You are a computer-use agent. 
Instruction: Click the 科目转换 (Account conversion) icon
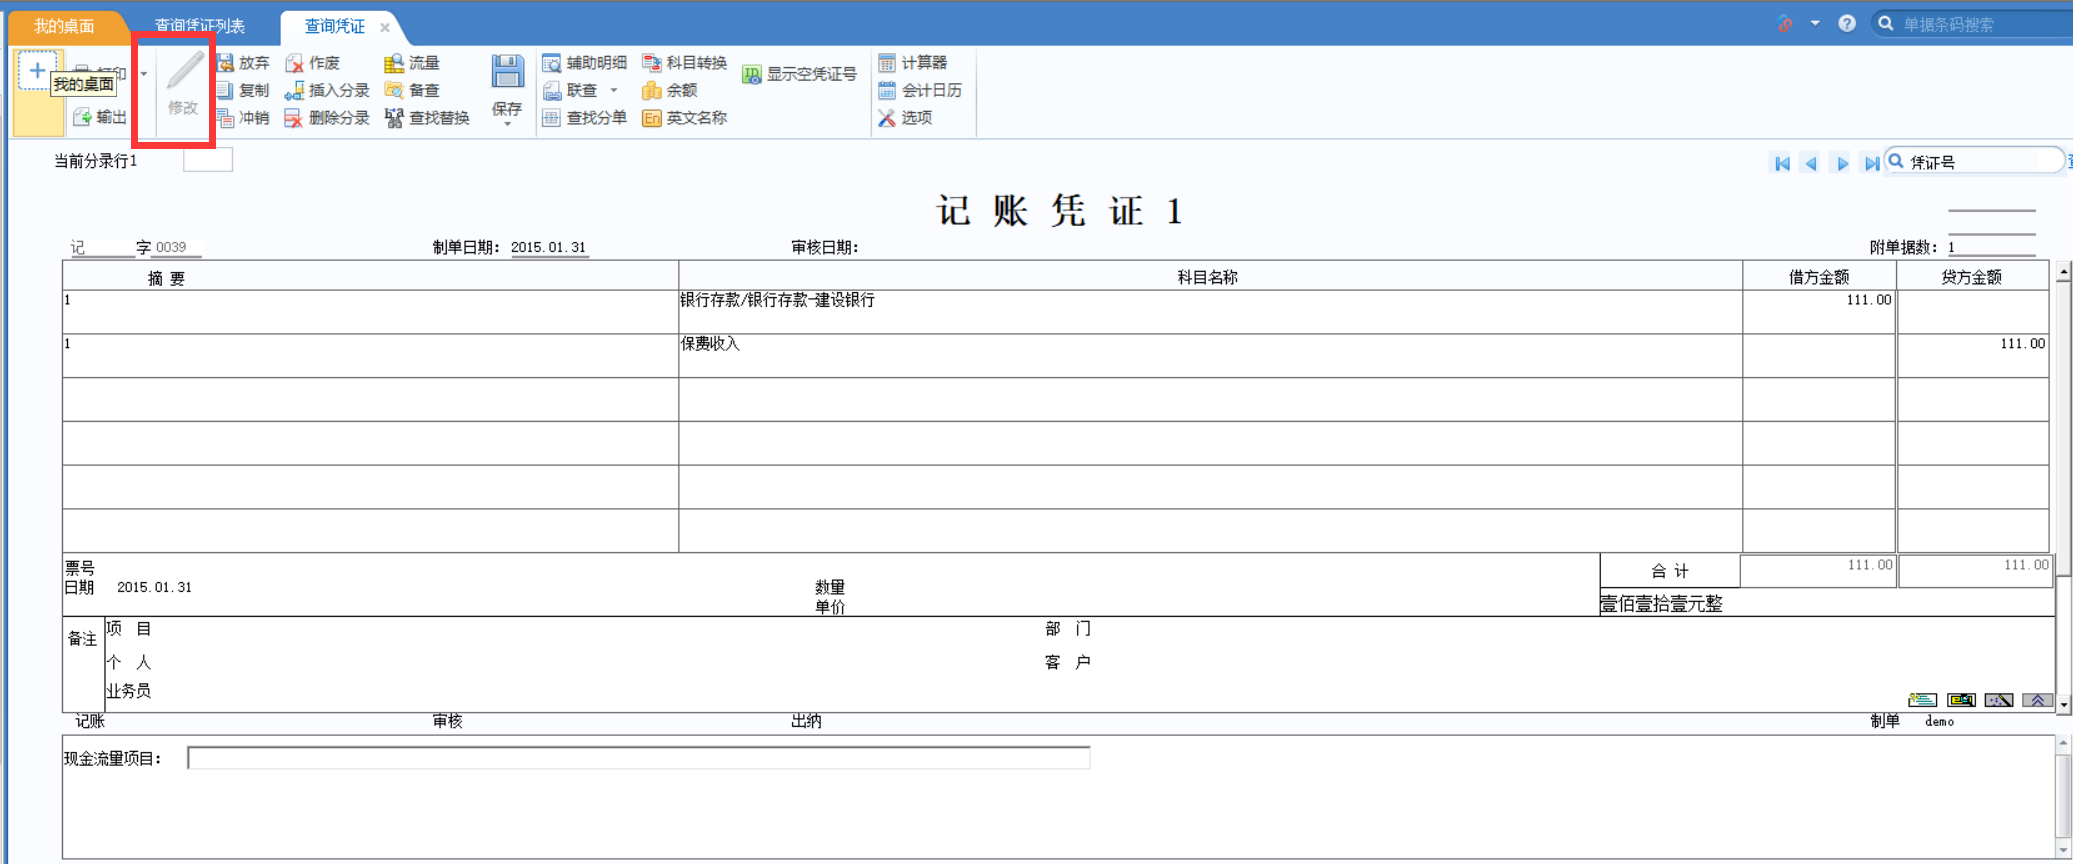coord(652,63)
